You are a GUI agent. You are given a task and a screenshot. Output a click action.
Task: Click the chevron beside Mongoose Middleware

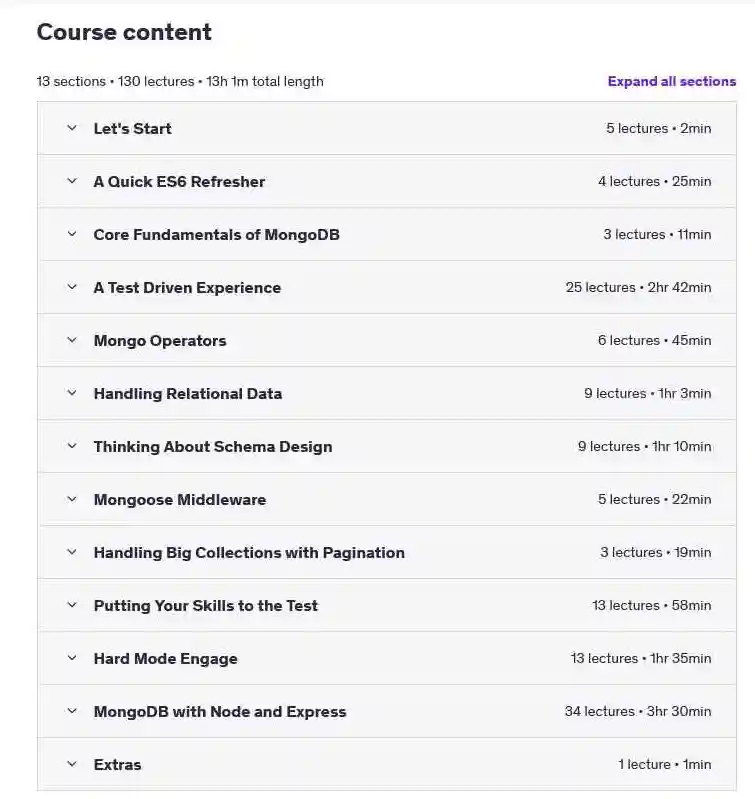point(72,499)
